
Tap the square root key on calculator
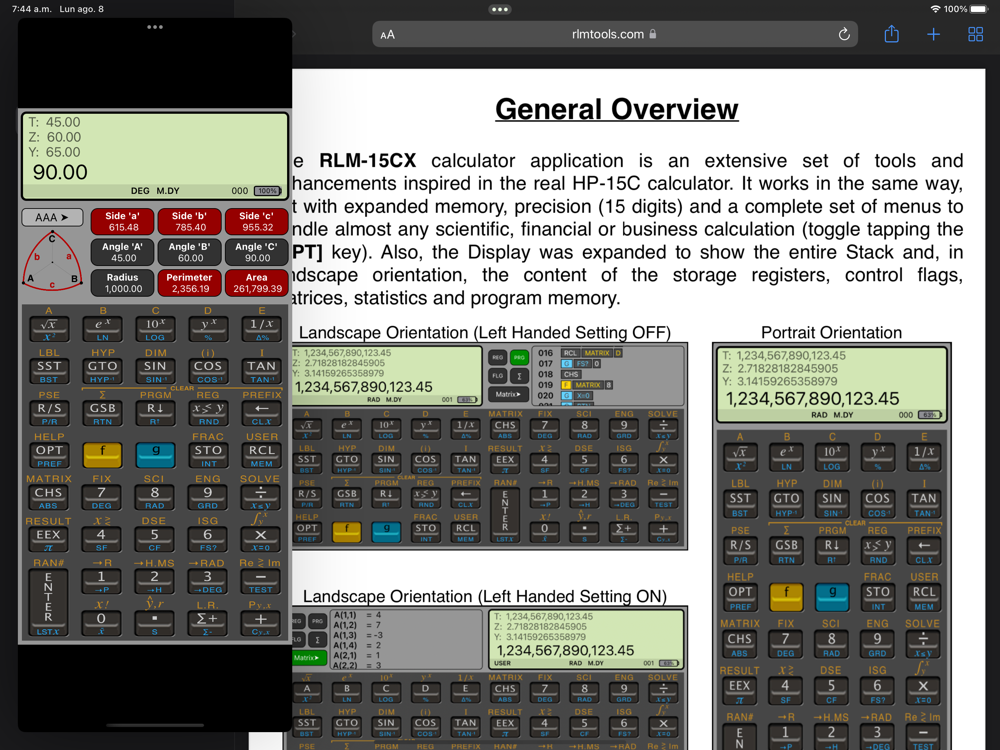[48, 328]
